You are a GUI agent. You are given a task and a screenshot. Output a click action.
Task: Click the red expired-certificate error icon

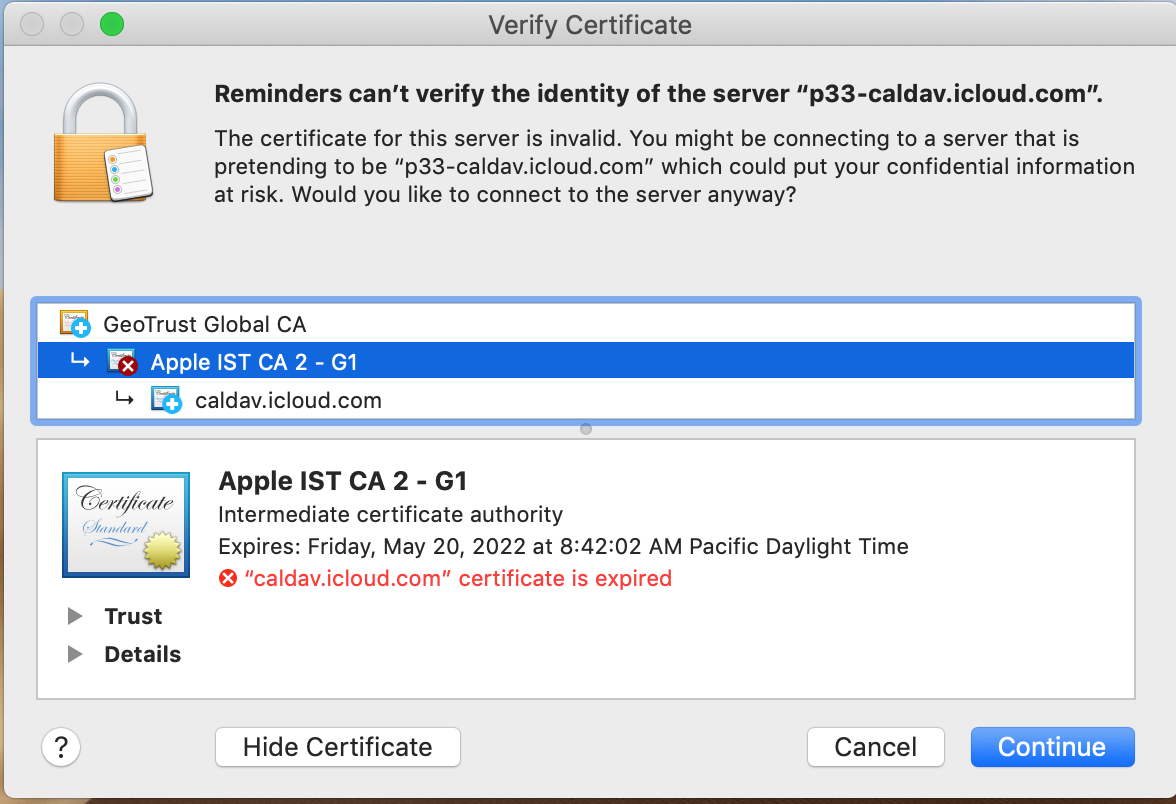tap(228, 578)
